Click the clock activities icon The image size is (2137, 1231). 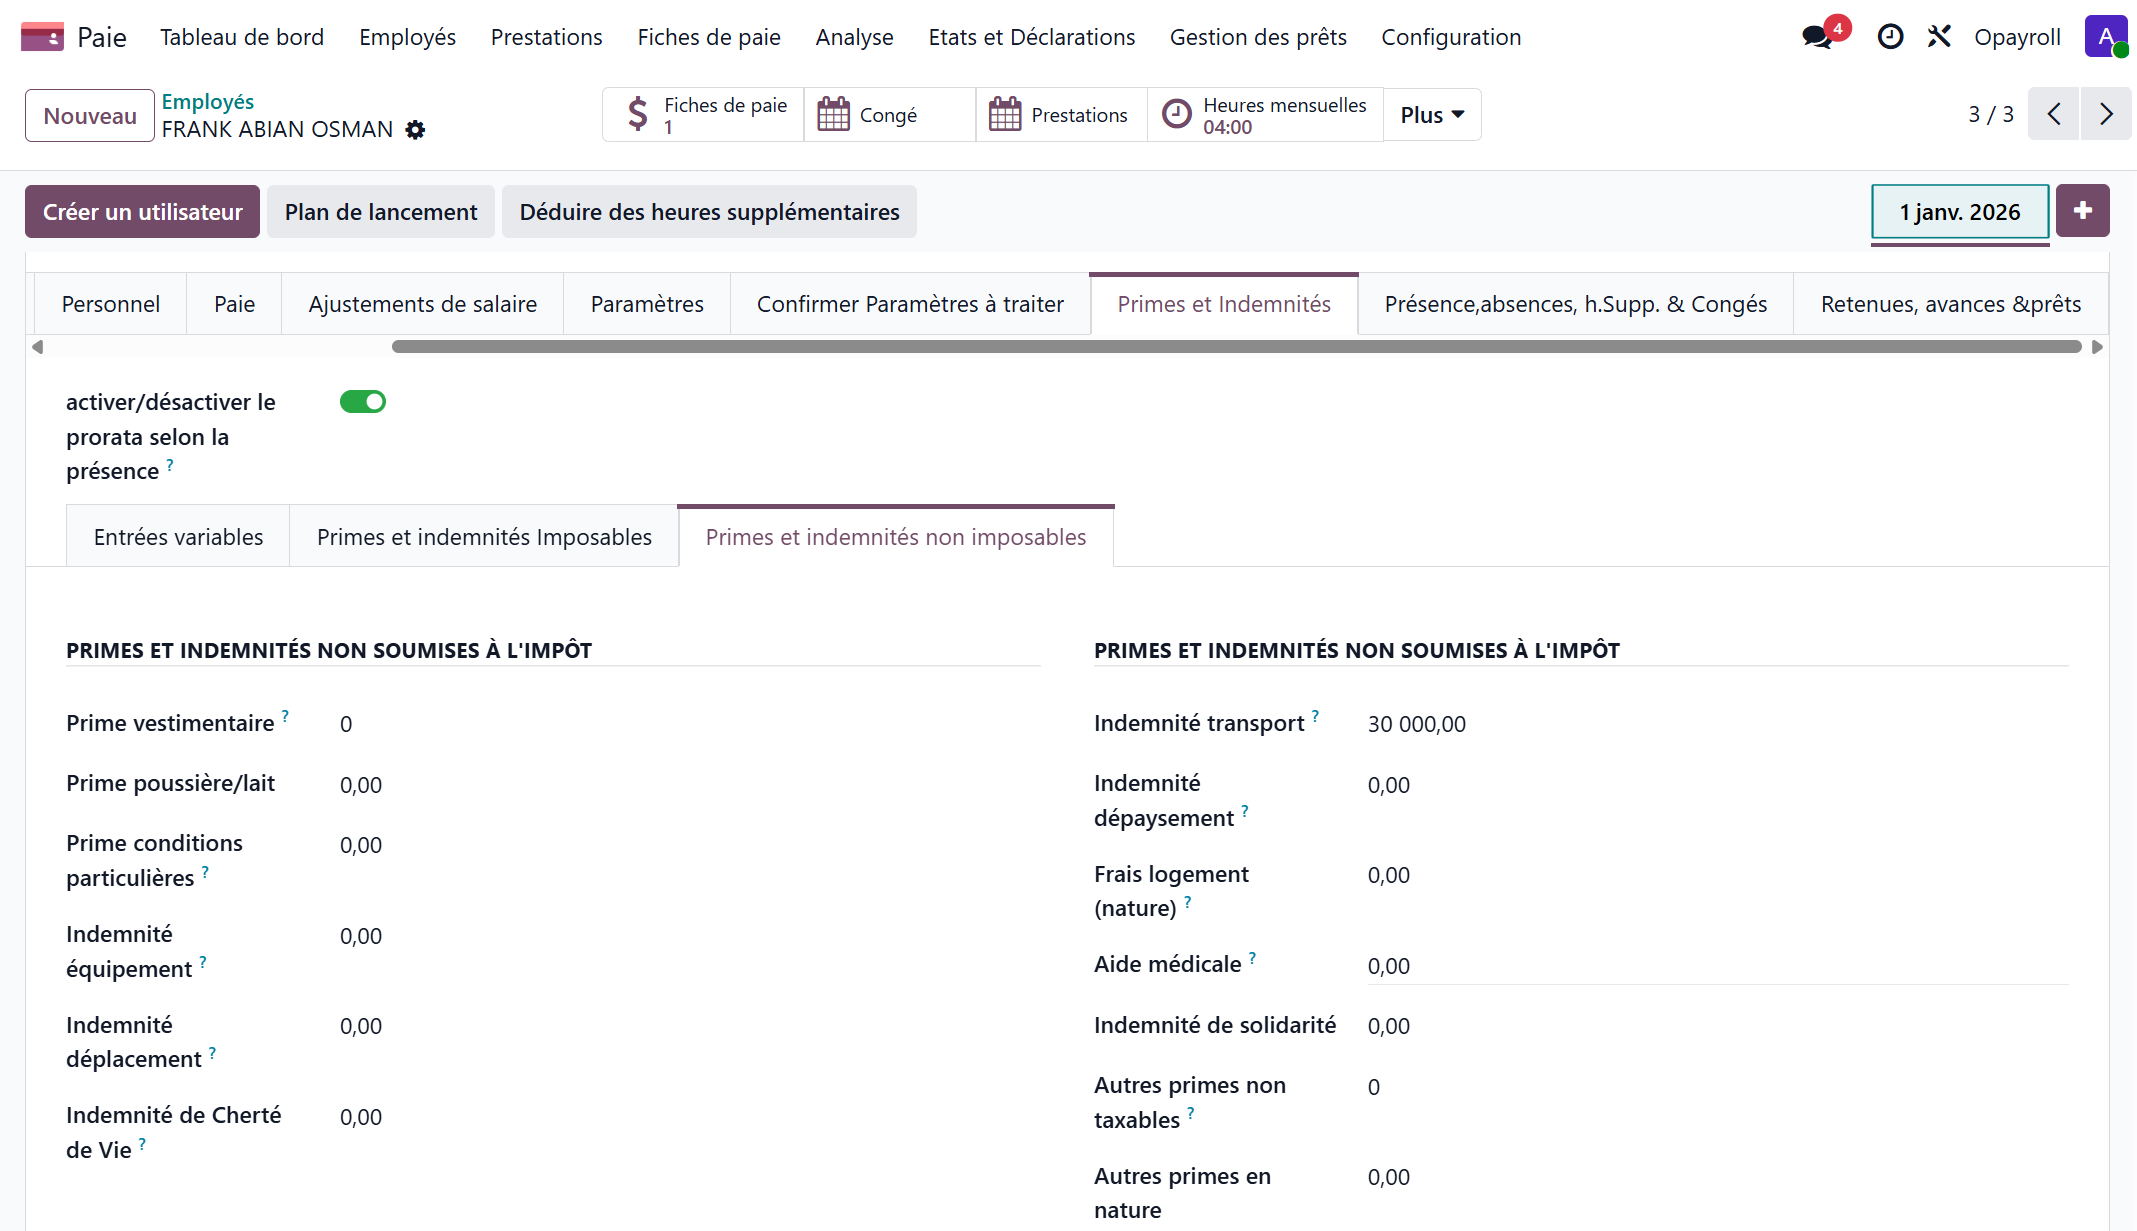tap(1889, 37)
